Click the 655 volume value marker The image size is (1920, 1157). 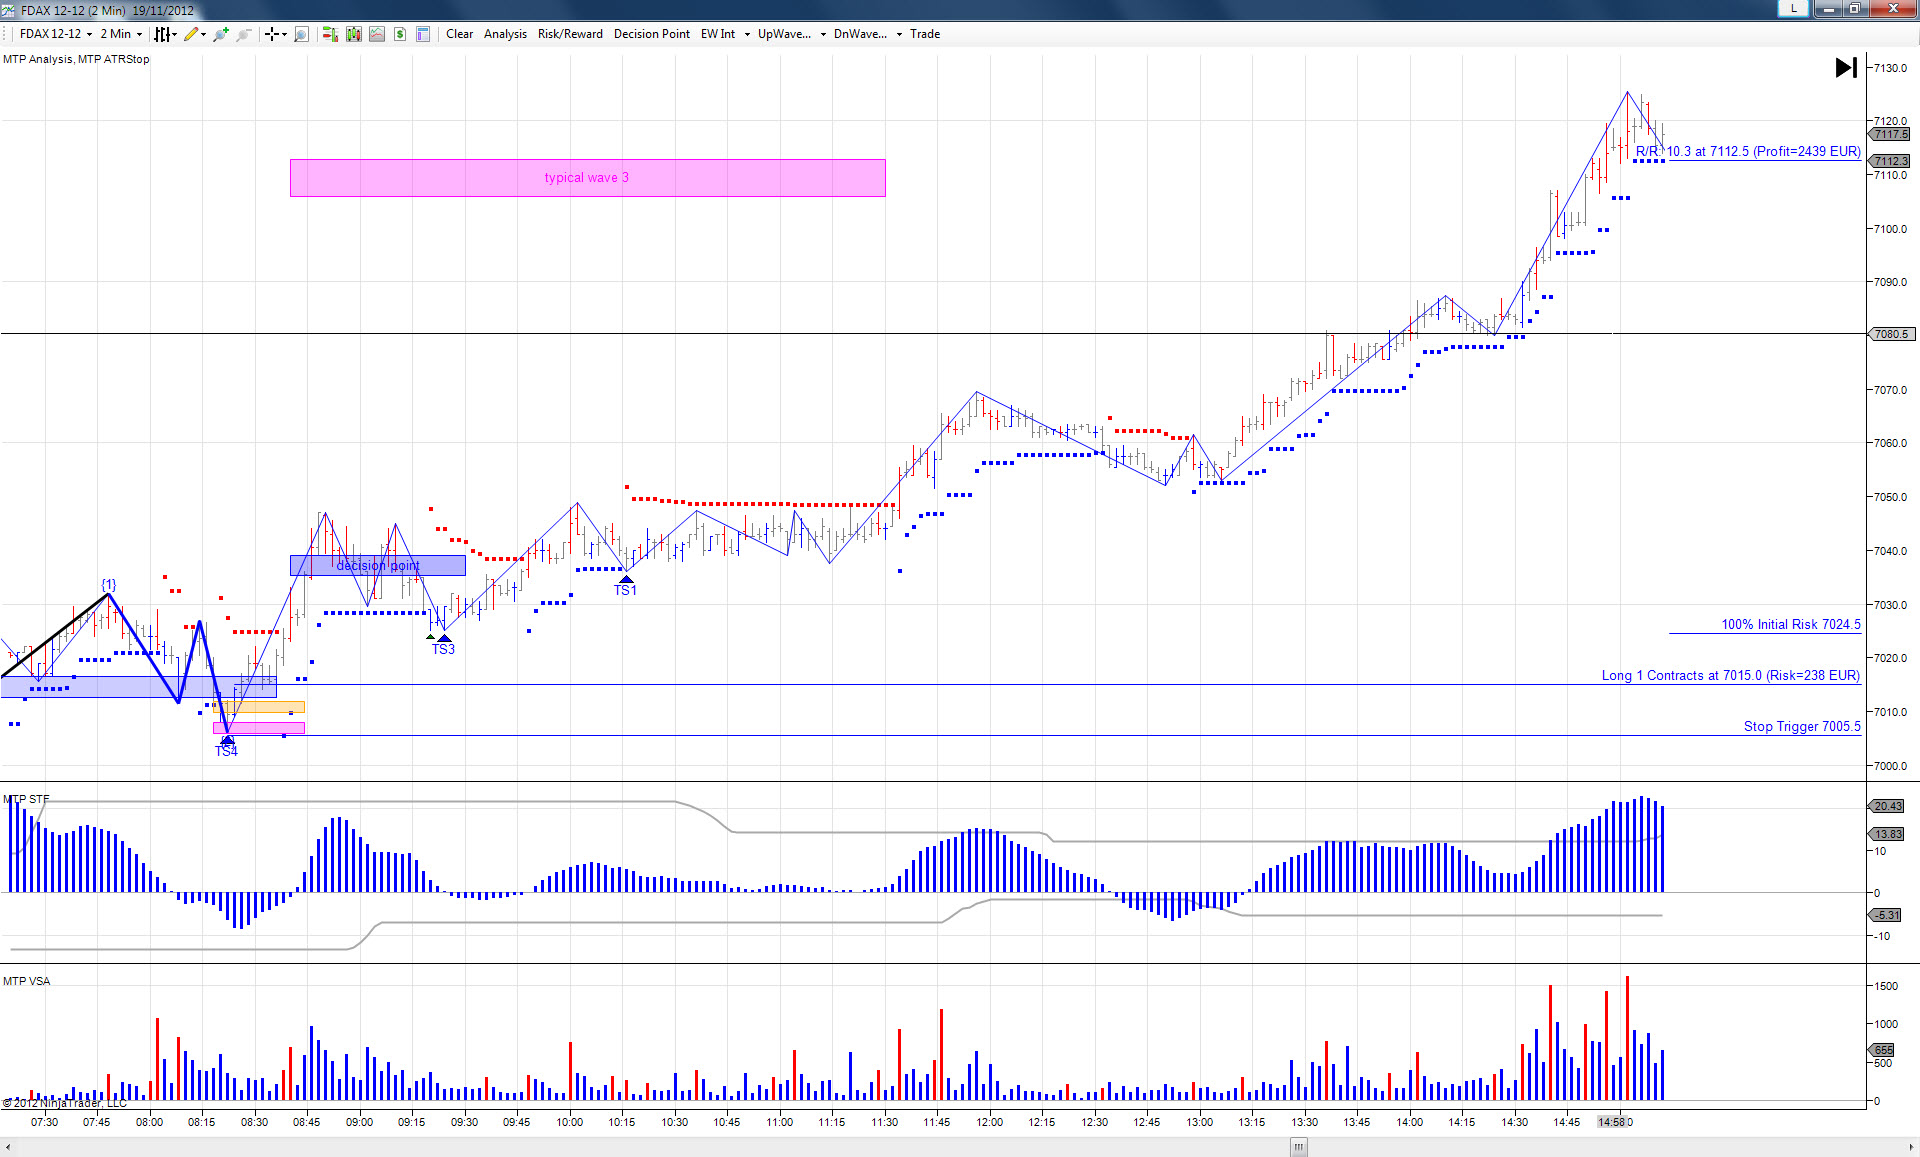[x=1883, y=1050]
